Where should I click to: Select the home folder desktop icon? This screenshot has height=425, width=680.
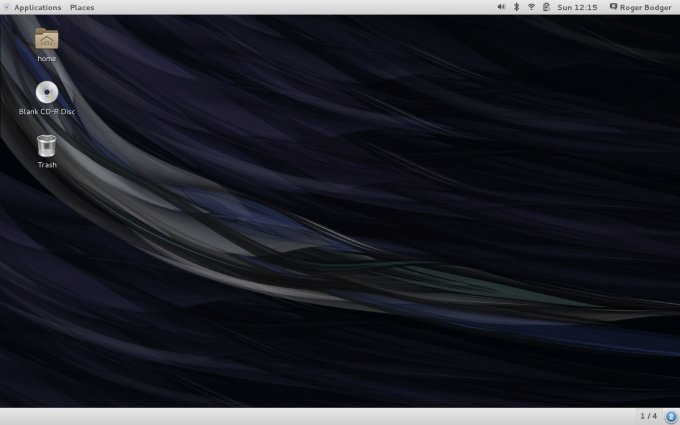[x=46, y=45]
